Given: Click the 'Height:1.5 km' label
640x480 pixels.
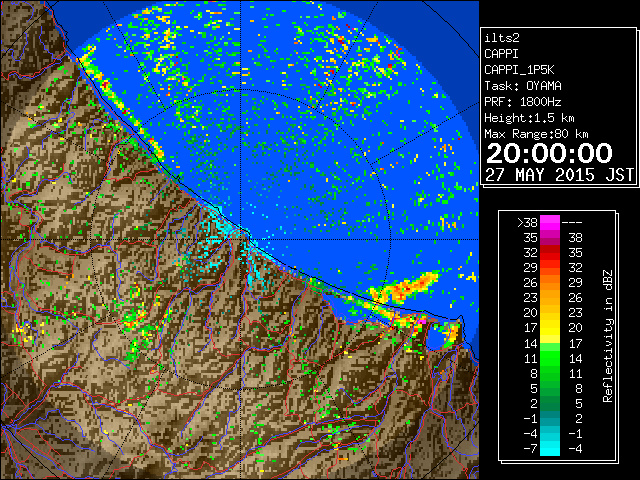Looking at the screenshot, I should pos(529,118).
